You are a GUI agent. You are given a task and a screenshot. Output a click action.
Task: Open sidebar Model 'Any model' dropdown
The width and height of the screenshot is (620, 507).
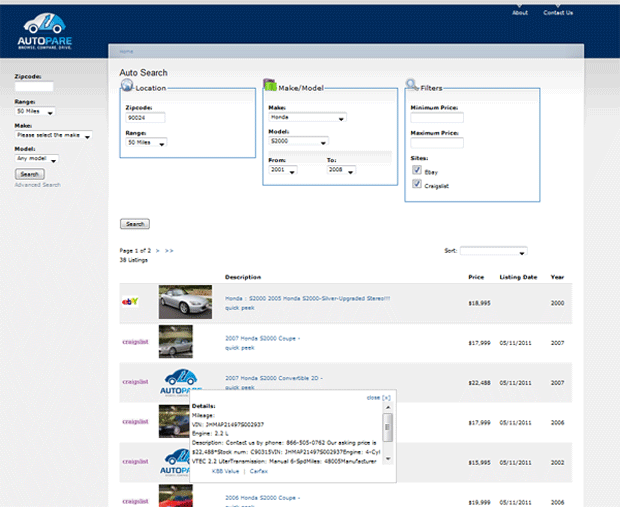[37, 159]
